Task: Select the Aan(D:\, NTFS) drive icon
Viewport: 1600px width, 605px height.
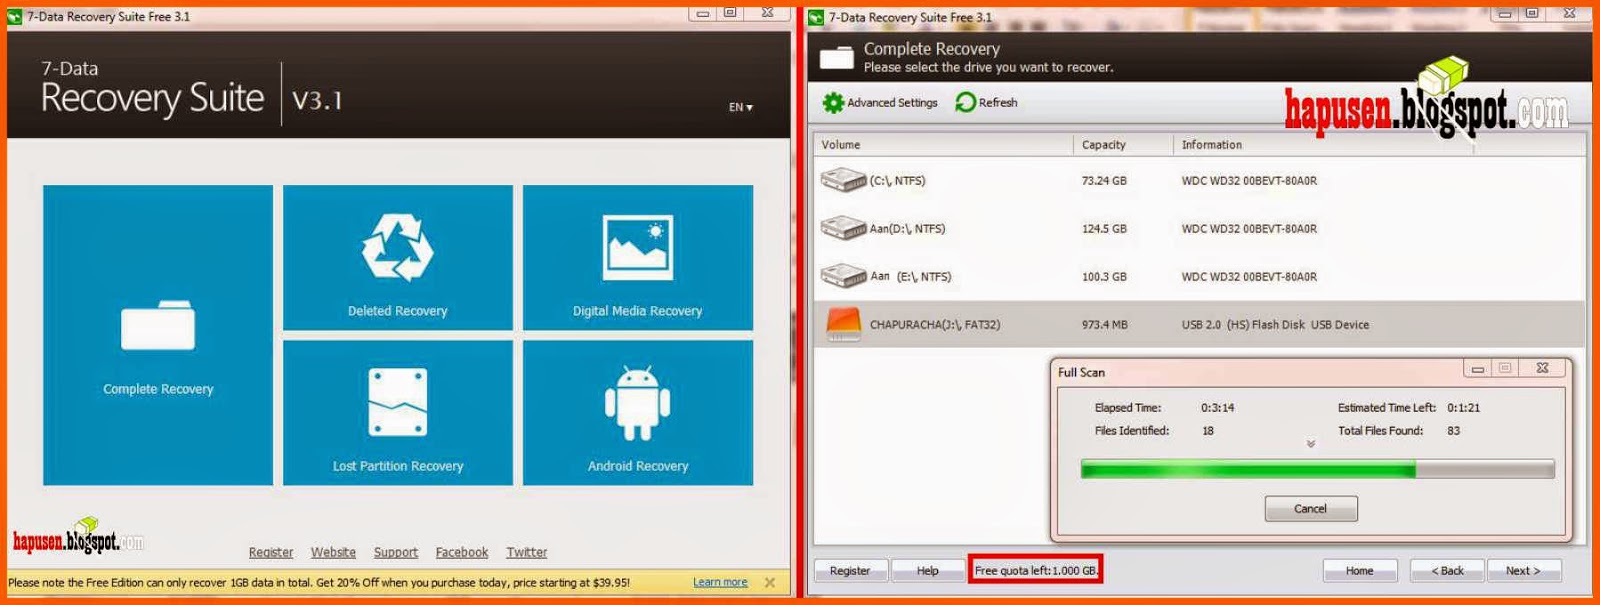Action: click(x=843, y=229)
